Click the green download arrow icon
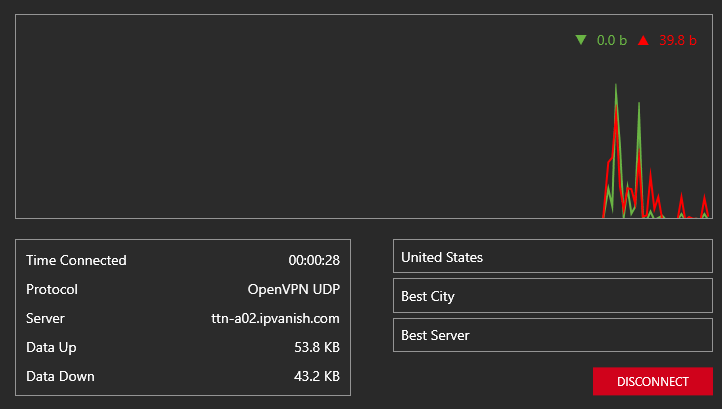 click(581, 40)
